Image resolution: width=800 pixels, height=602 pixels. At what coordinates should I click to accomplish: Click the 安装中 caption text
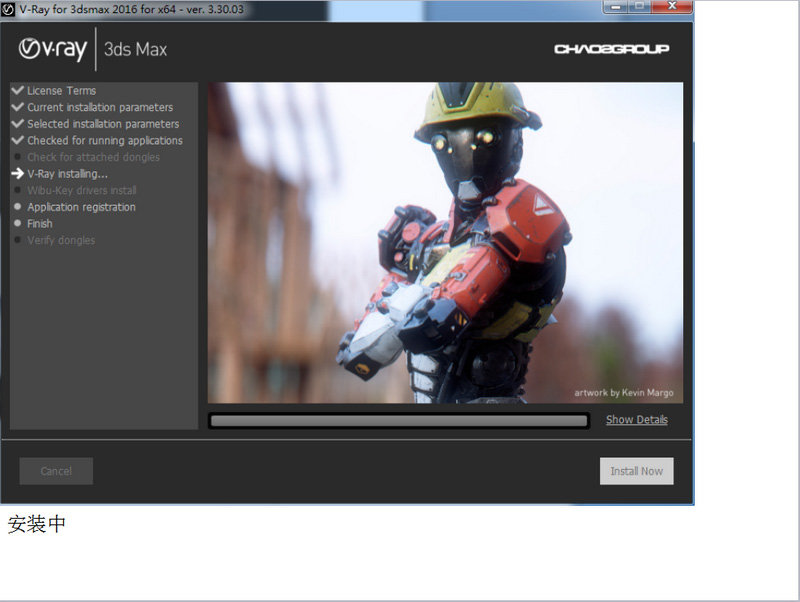37,524
